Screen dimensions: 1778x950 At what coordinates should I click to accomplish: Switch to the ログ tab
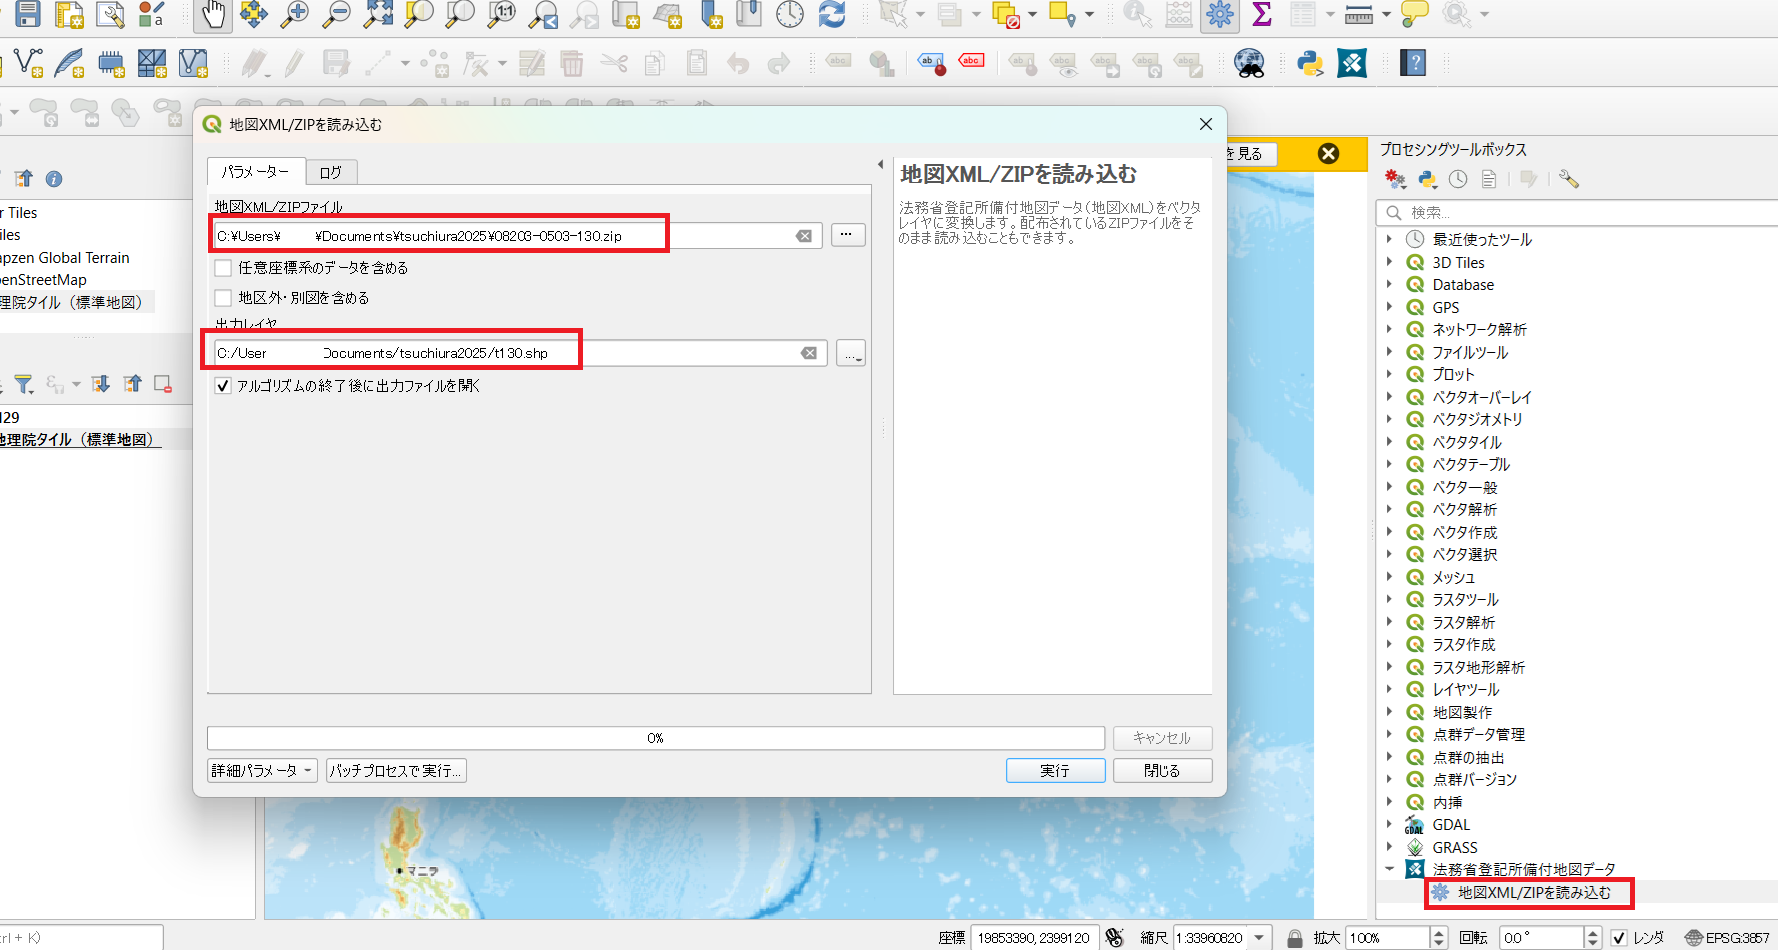331,172
